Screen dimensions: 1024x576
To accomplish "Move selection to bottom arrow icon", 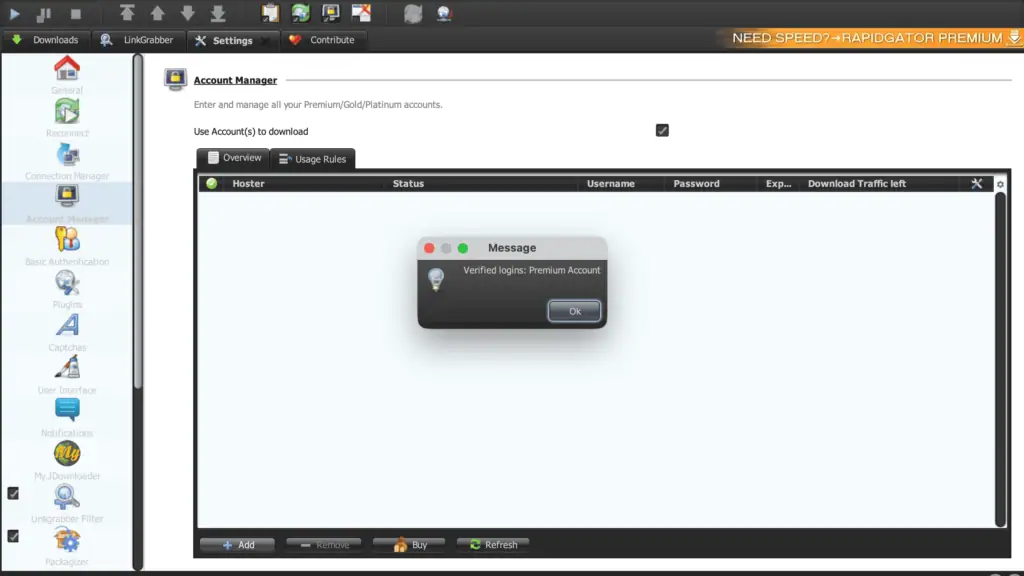I will pos(218,12).
